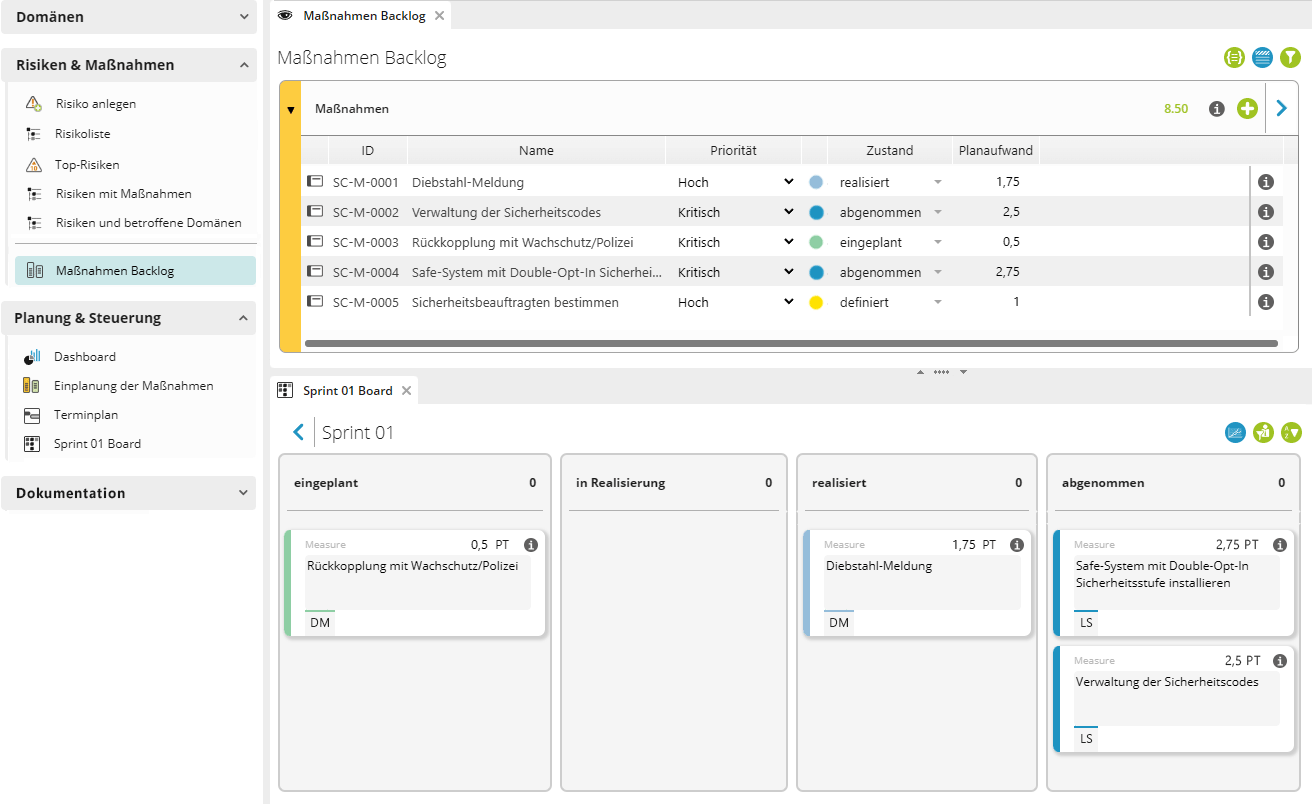Viewport: 1312px width, 804px height.
Task: Sort by the Zustand column header
Action: pos(889,150)
